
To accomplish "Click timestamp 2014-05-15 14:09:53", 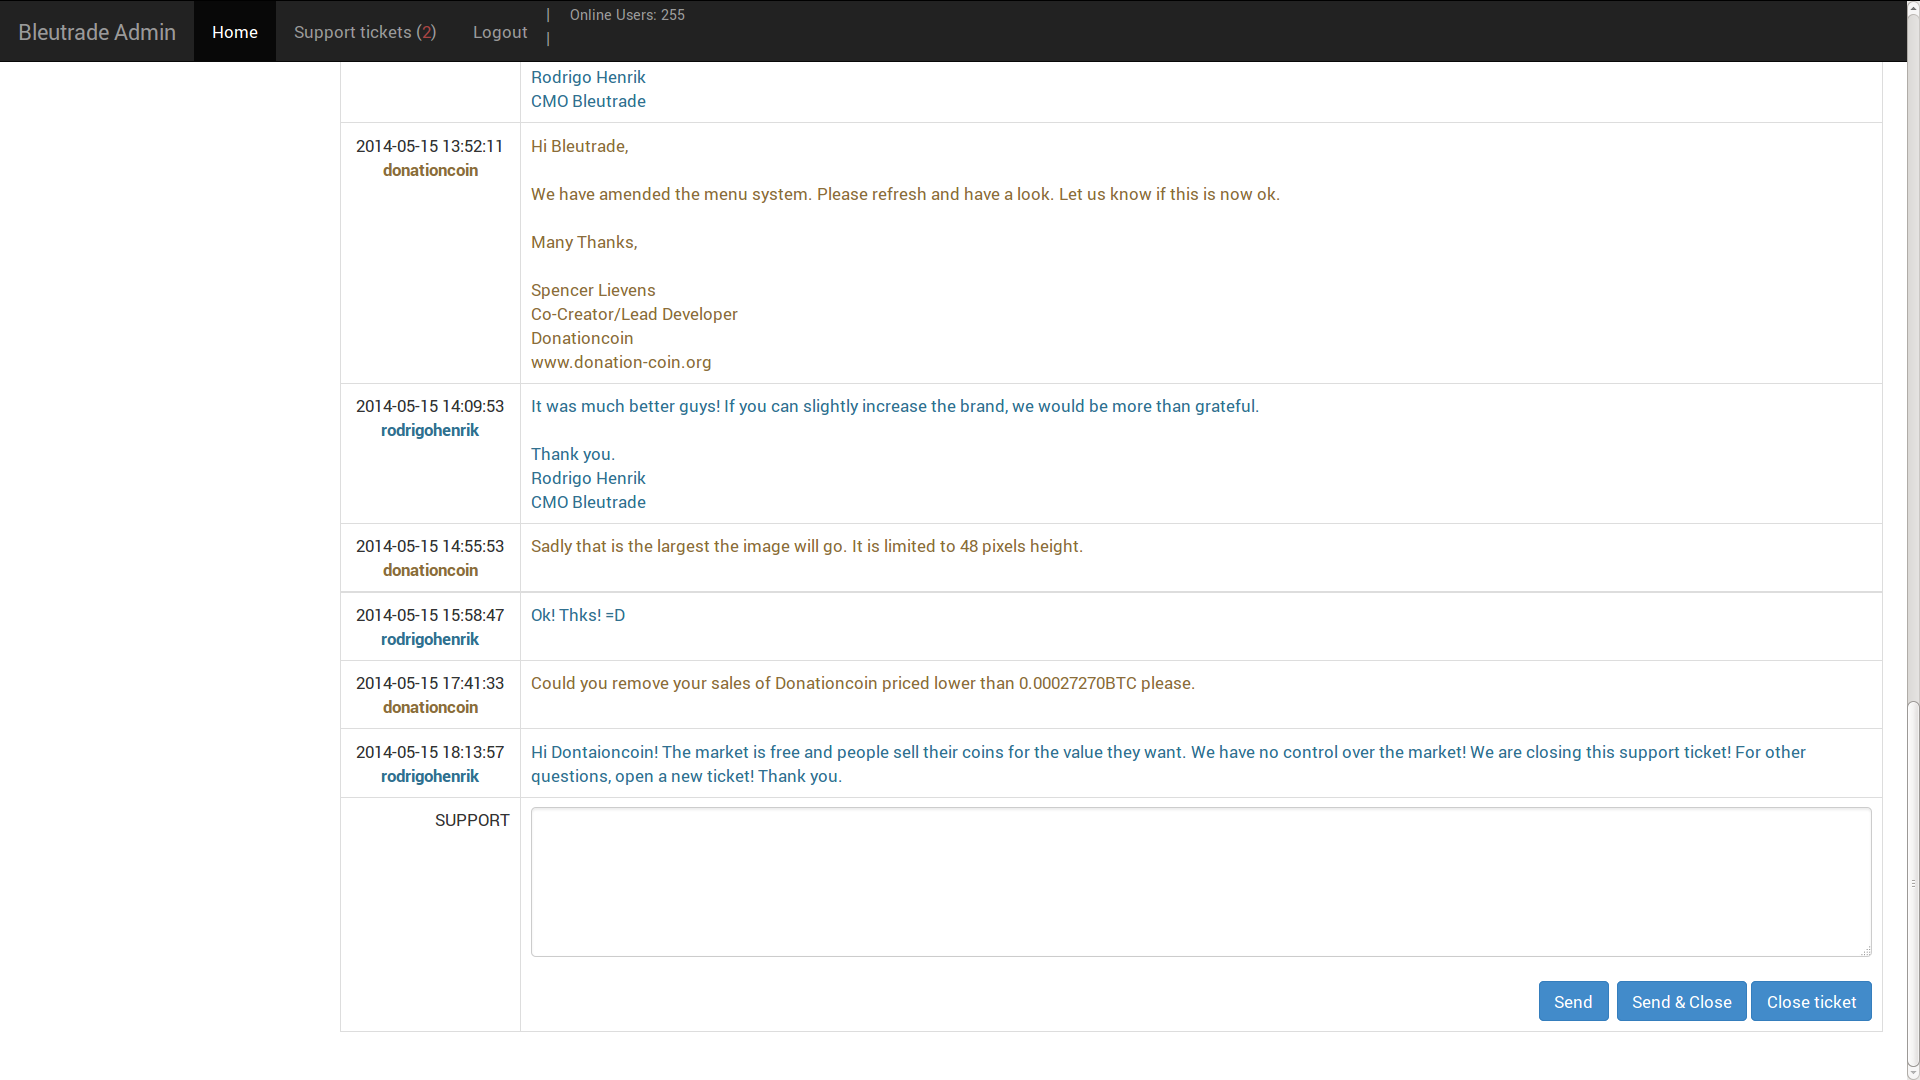I will click(430, 406).
